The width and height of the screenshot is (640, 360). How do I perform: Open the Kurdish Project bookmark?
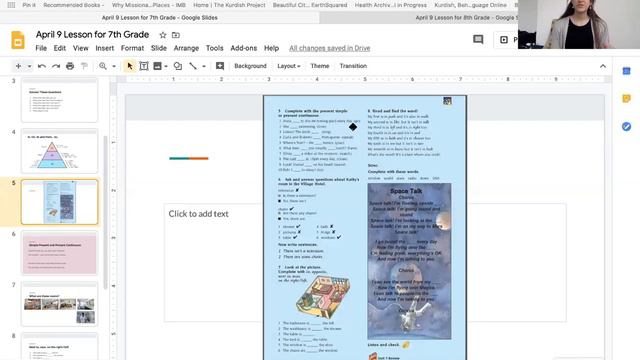229,5
